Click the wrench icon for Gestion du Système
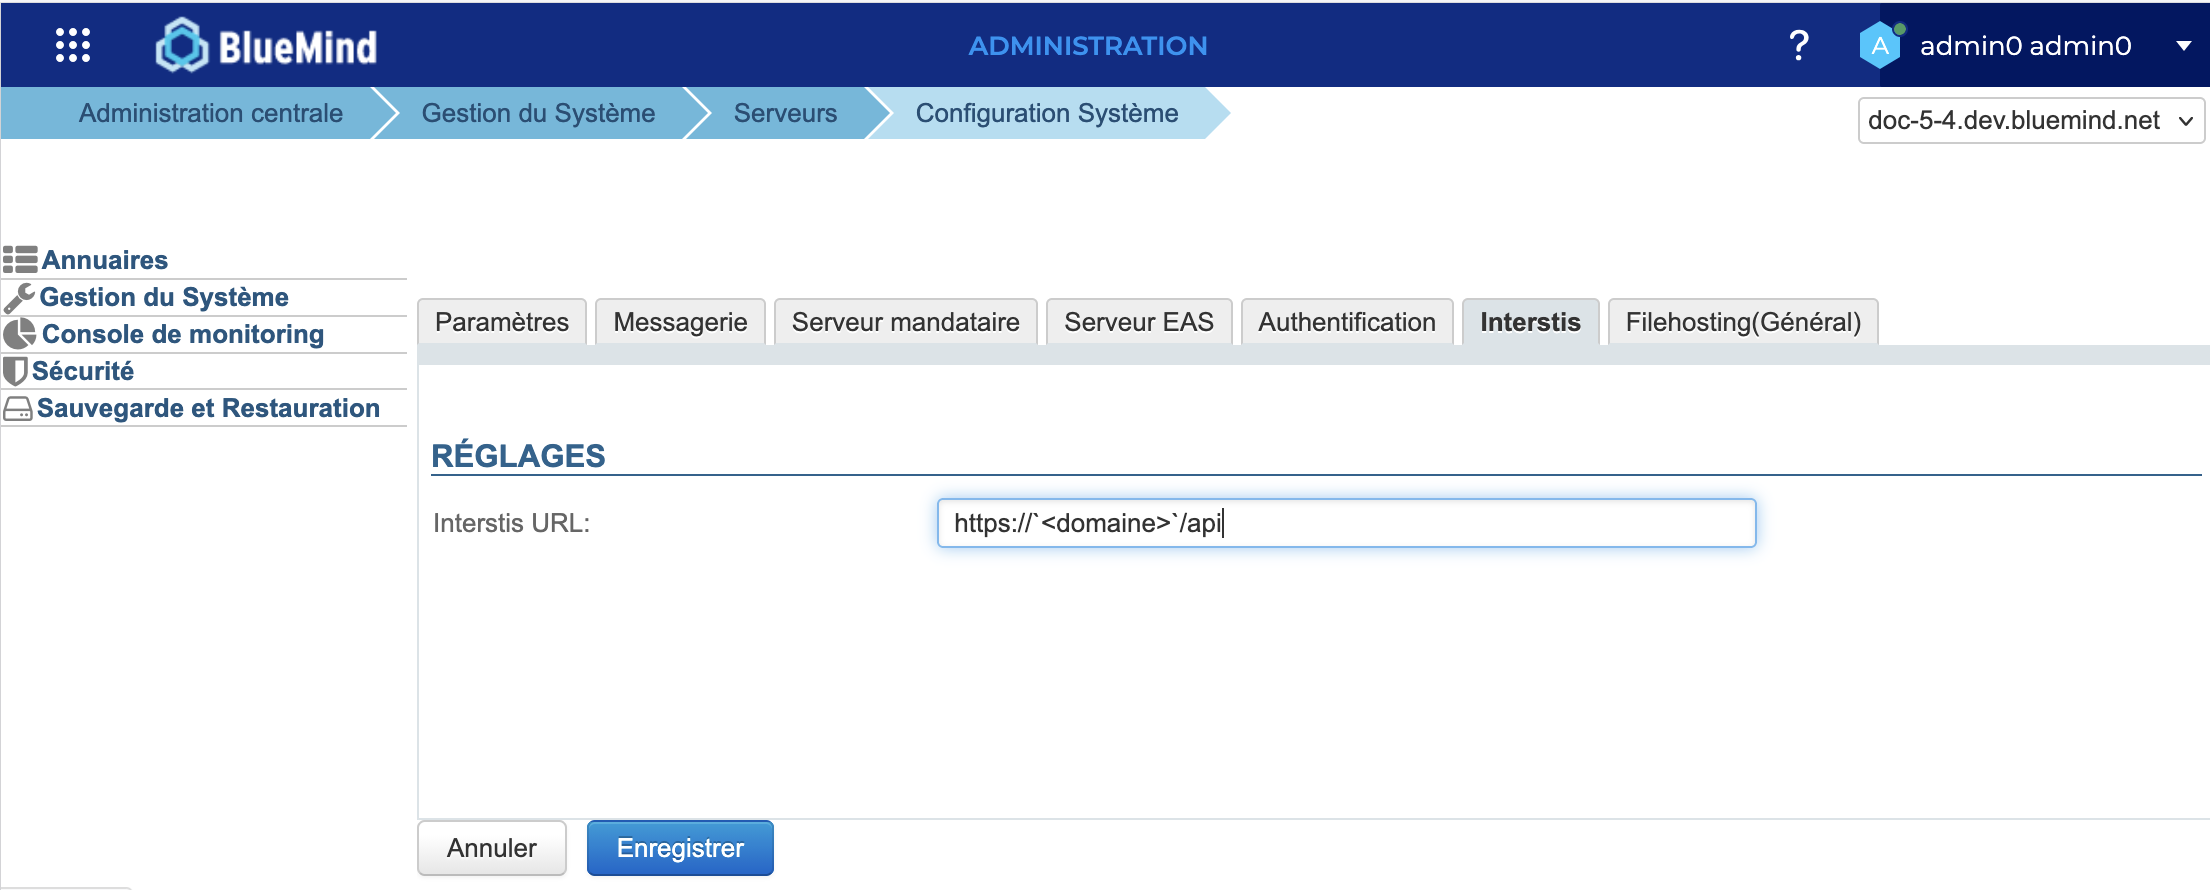This screenshot has height=890, width=2210. click(x=19, y=297)
